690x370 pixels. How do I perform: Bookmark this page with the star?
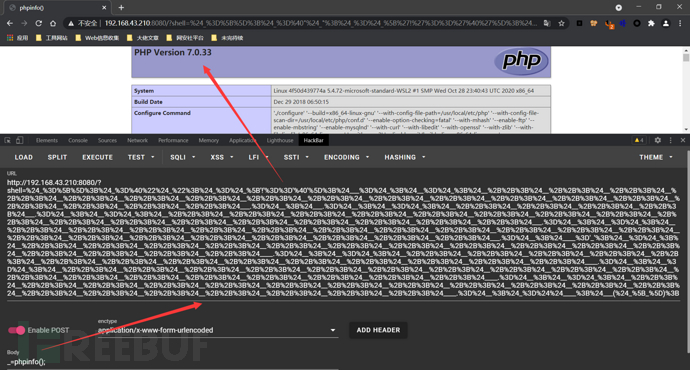(x=562, y=23)
